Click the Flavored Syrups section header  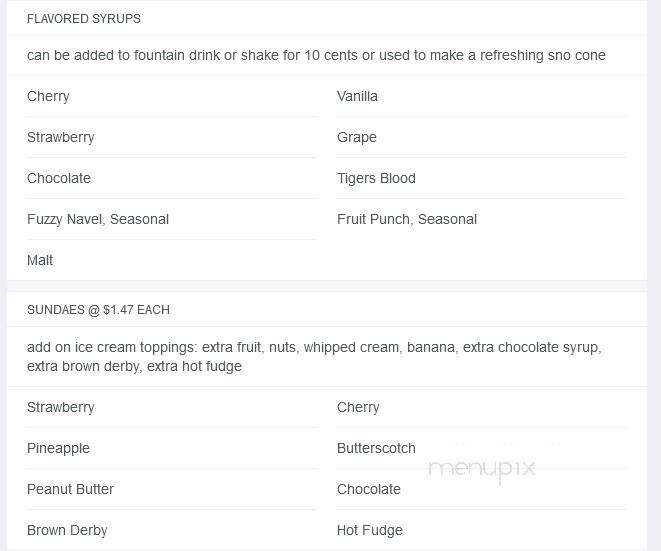84,19
